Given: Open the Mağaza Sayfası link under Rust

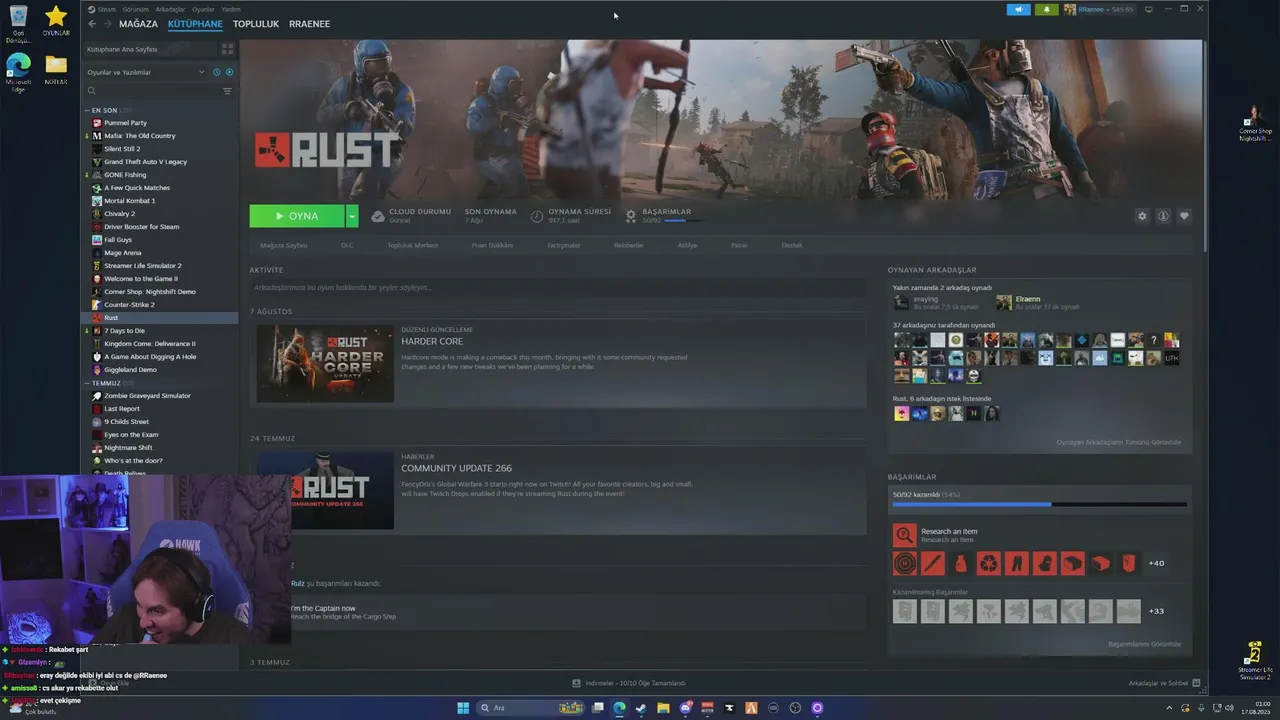Looking at the screenshot, I should pyautogui.click(x=284, y=245).
